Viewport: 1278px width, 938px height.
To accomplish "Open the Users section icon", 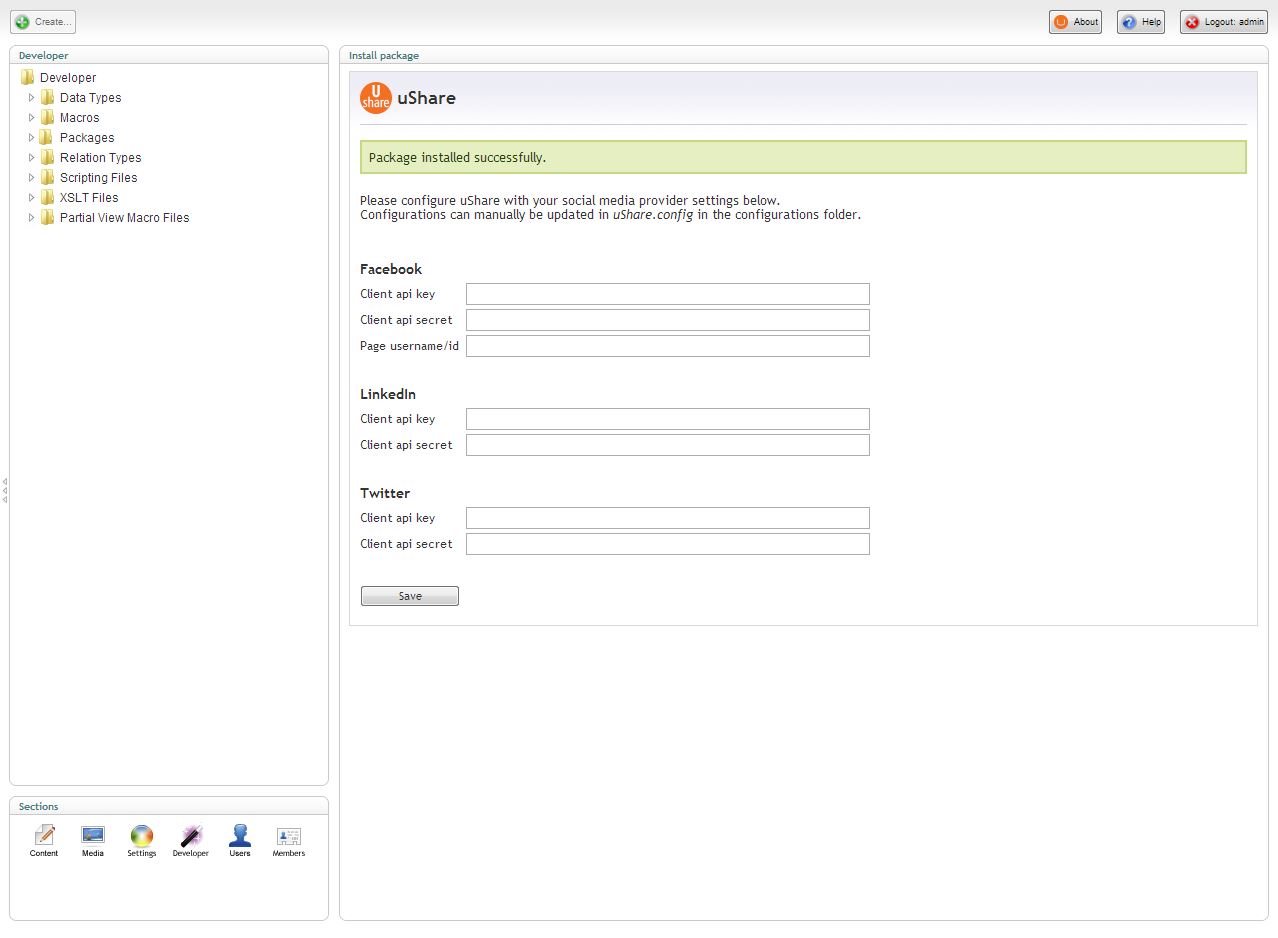I will pyautogui.click(x=240, y=835).
